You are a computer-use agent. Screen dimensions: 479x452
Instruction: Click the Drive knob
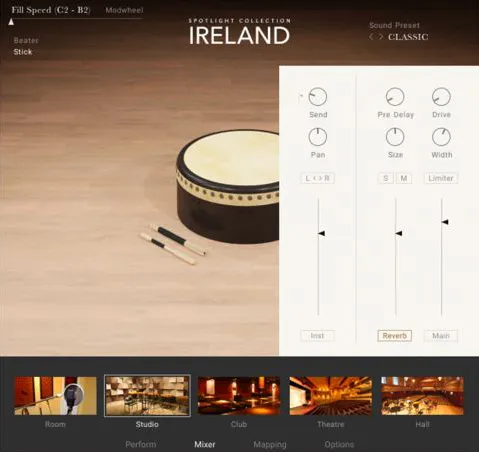point(441,97)
